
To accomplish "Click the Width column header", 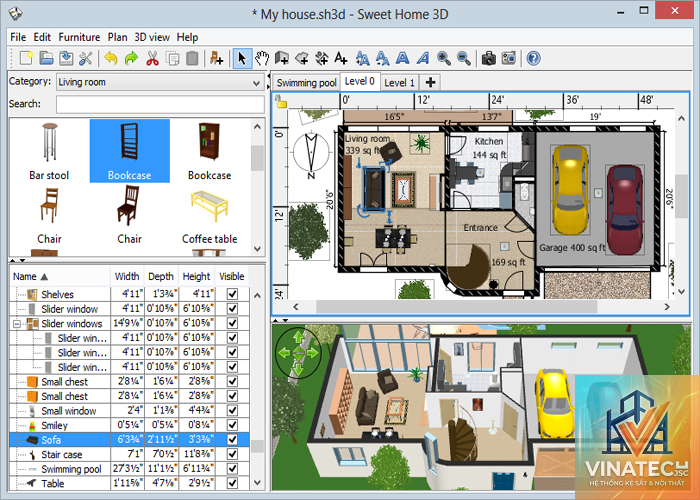I will [x=127, y=276].
